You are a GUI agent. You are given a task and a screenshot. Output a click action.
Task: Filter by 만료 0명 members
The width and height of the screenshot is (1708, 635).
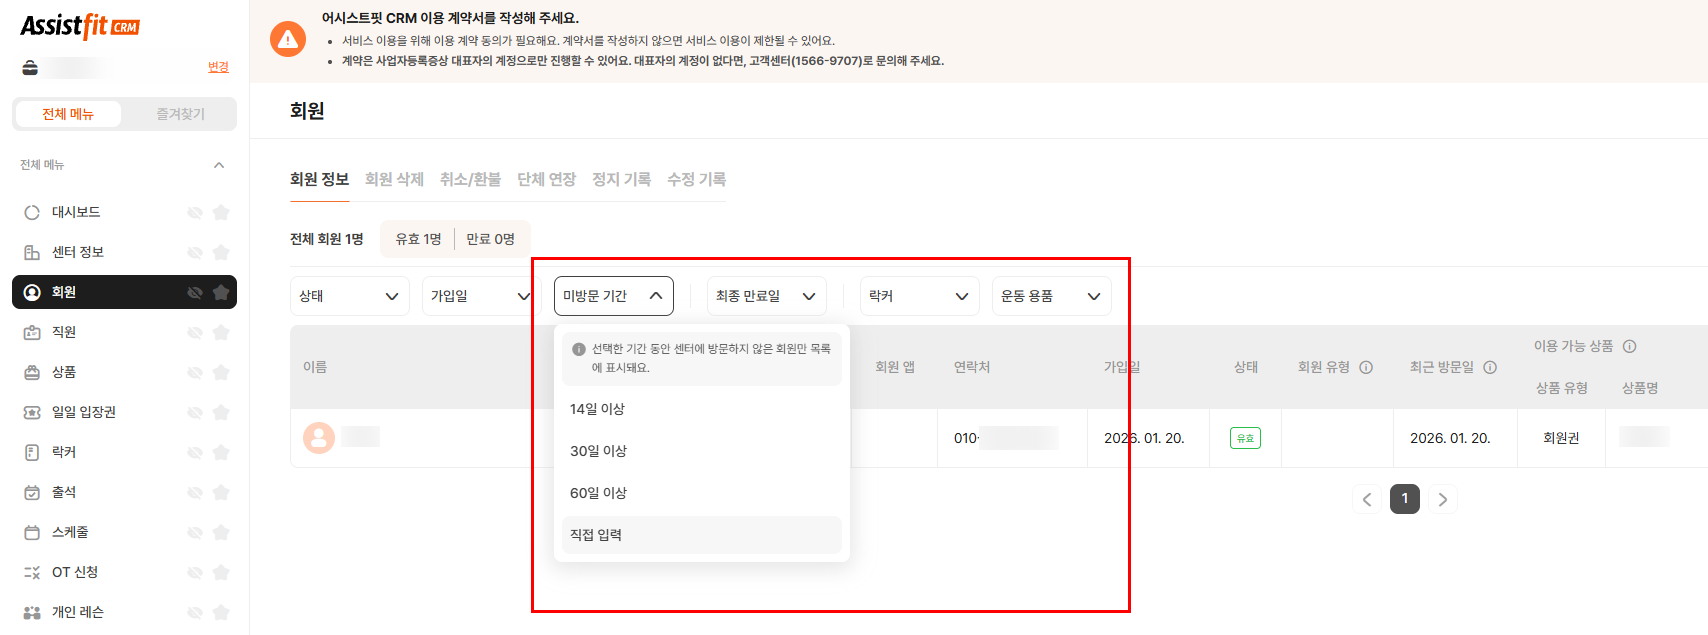pos(490,239)
